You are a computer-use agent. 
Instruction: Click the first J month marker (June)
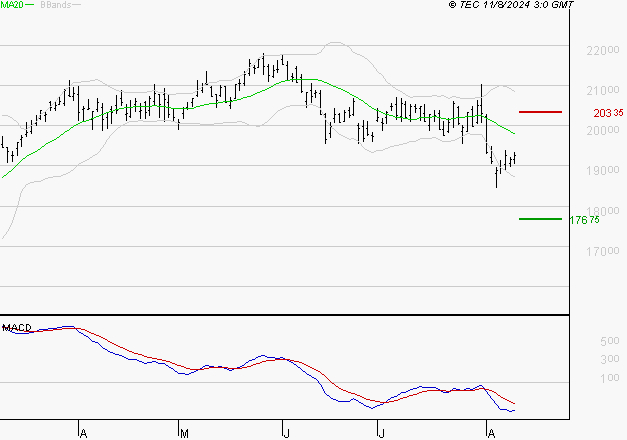pyautogui.click(x=286, y=434)
